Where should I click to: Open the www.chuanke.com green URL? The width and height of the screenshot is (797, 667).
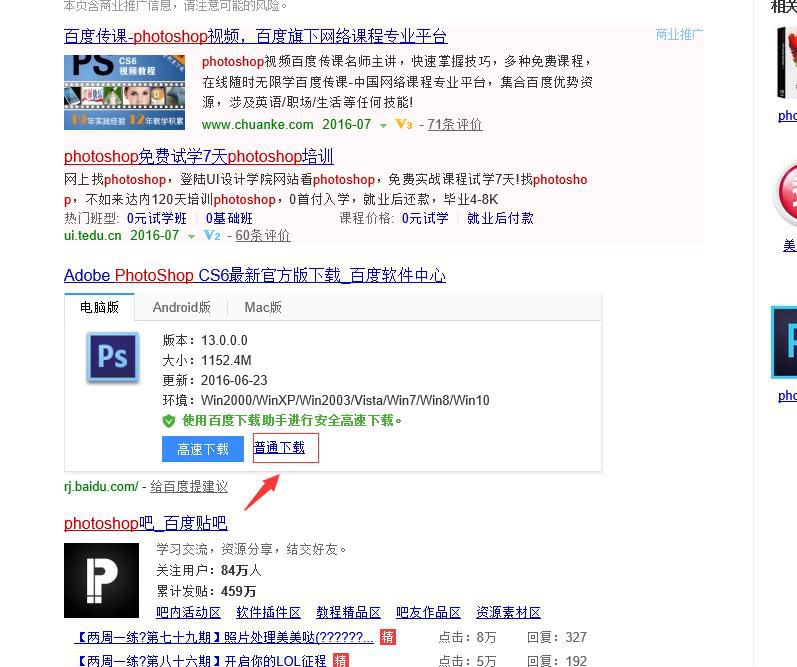[257, 125]
